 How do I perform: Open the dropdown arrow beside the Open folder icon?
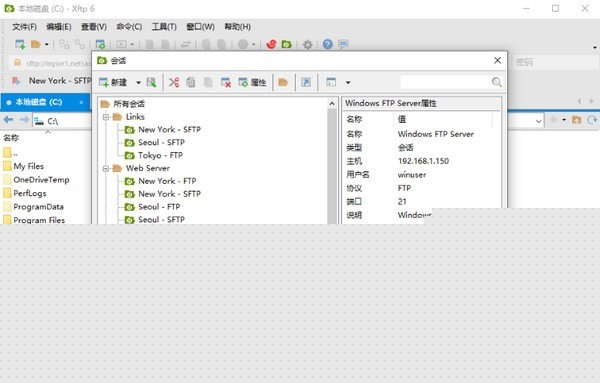tap(46, 44)
